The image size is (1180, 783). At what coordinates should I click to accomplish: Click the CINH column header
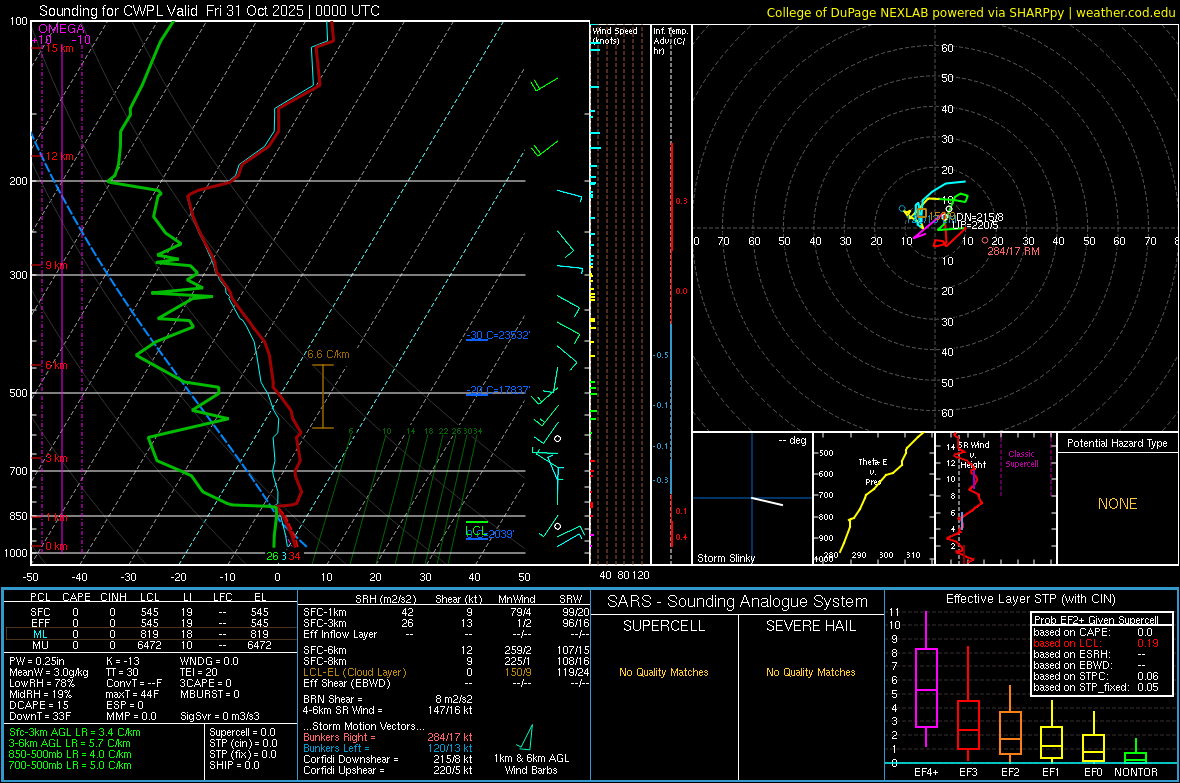click(114, 597)
